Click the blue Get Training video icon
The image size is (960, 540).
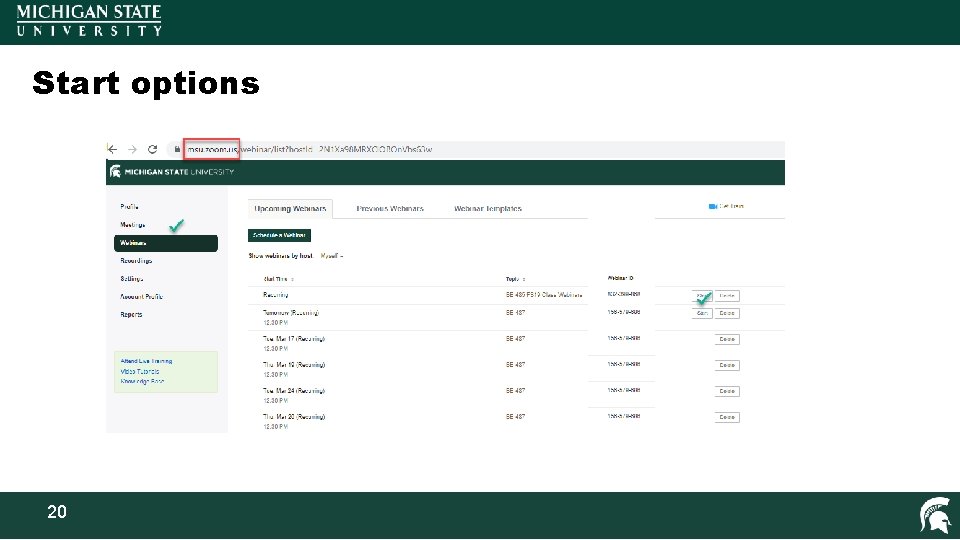[712, 206]
